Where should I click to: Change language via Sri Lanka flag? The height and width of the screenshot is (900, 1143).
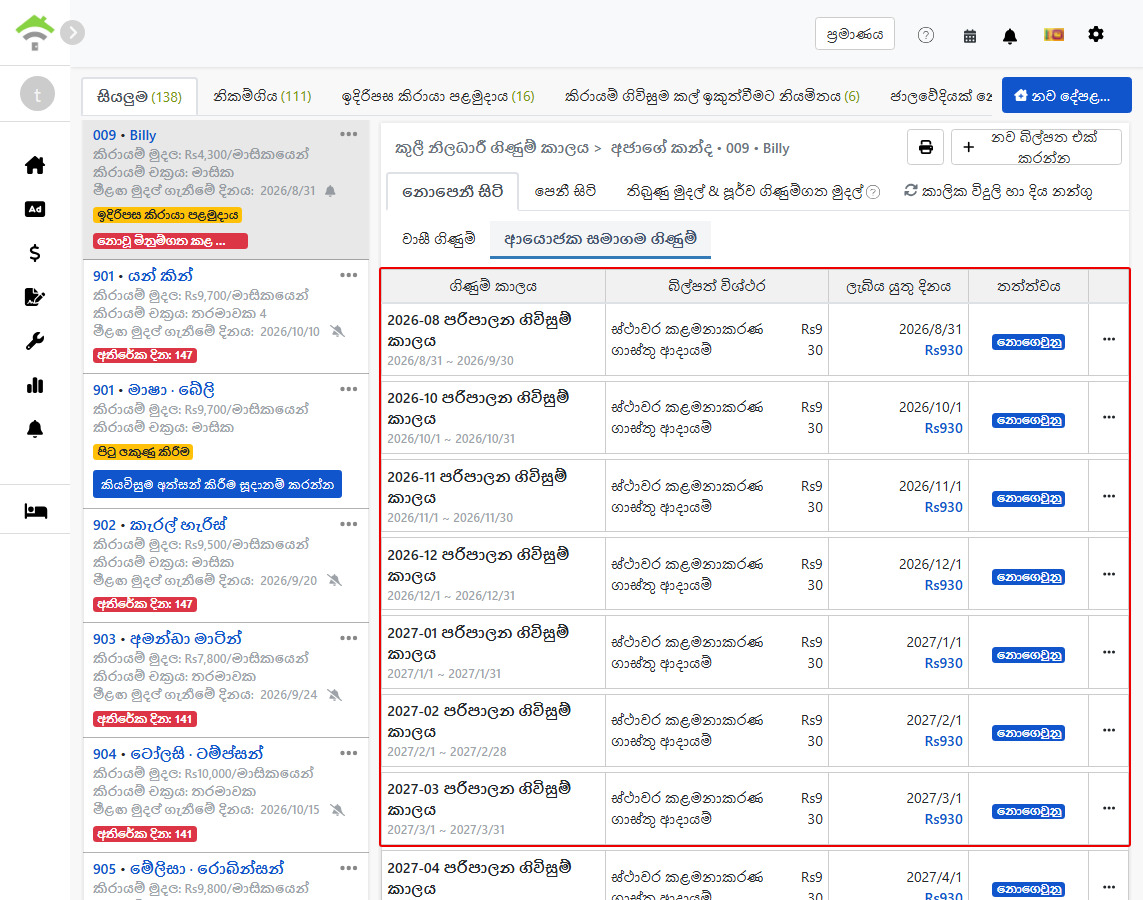[x=1053, y=34]
